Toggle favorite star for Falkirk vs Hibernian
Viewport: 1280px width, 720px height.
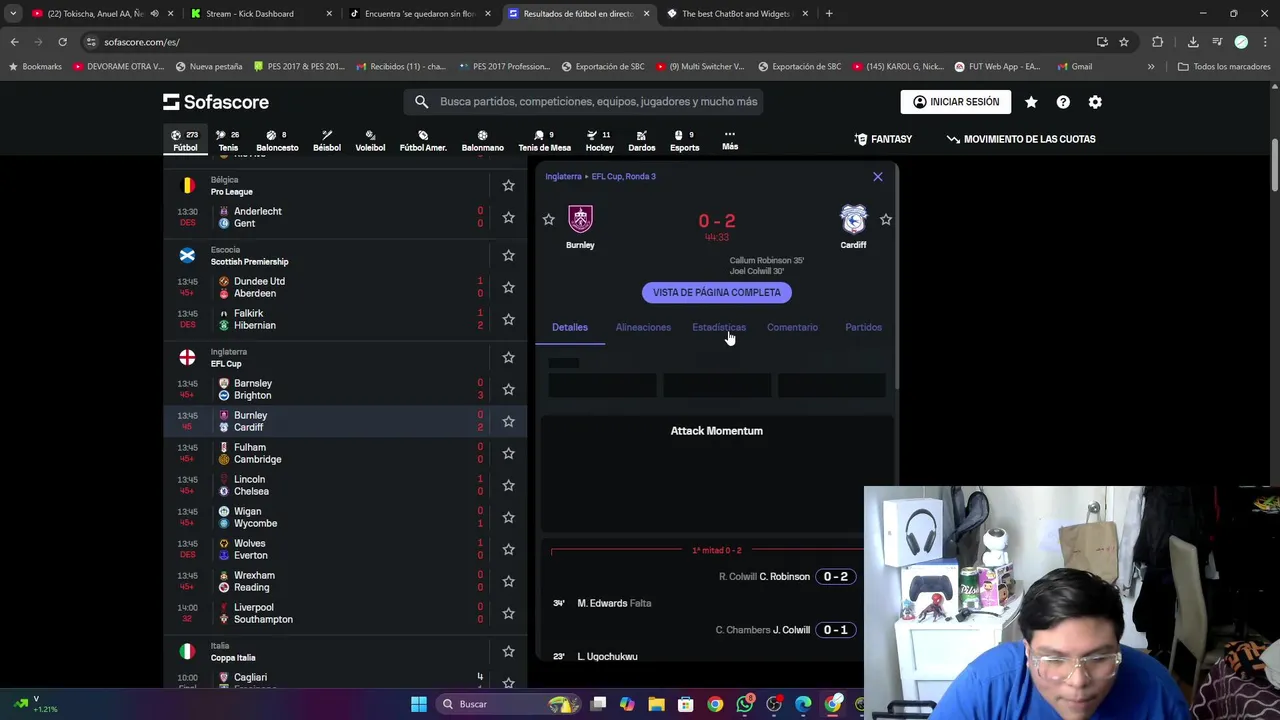coord(508,319)
